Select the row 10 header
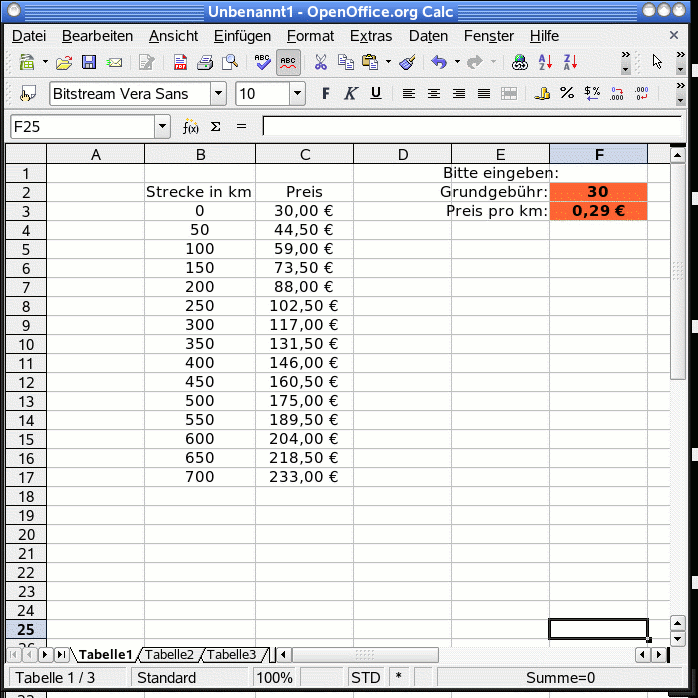The width and height of the screenshot is (698, 698). coord(26,343)
